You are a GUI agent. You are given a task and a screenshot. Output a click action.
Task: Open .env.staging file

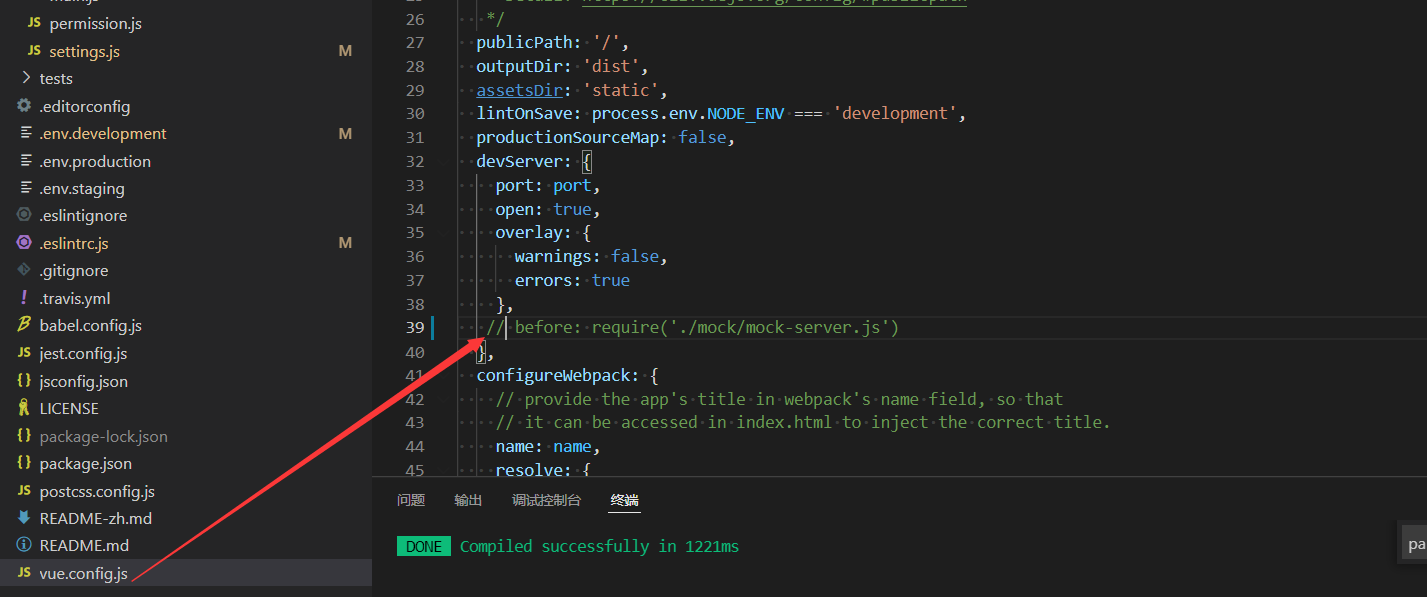[82, 188]
